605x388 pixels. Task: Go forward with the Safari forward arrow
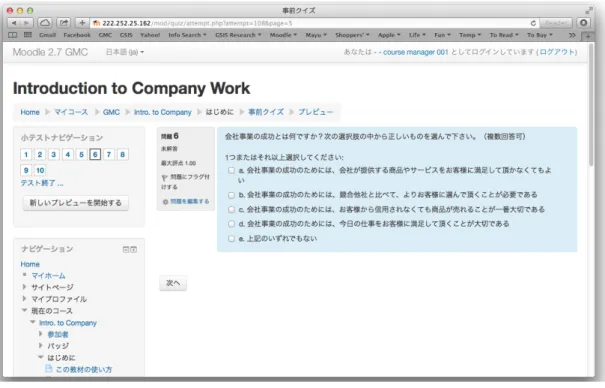27,23
